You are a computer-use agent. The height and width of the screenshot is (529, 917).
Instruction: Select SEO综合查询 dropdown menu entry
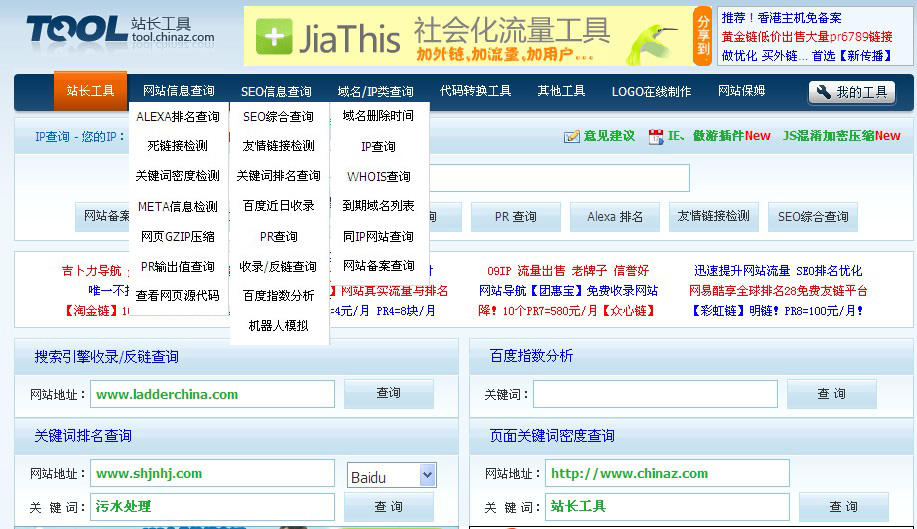pyautogui.click(x=278, y=116)
